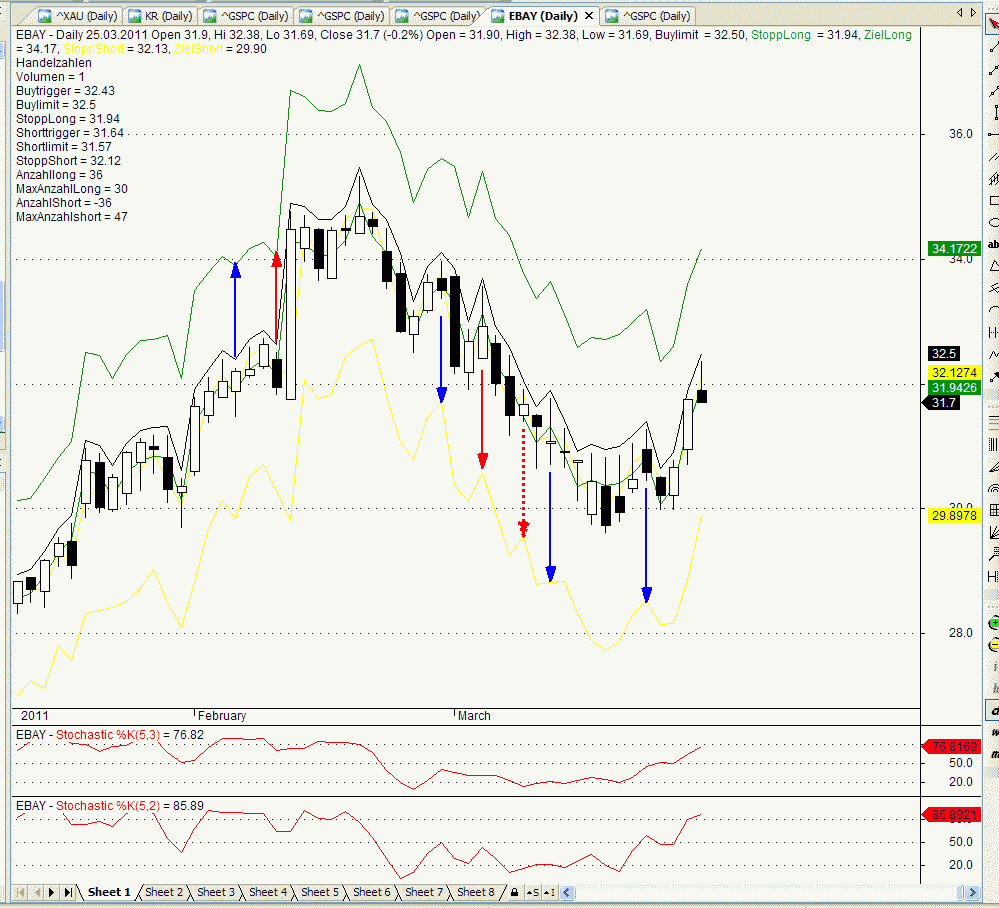Click the 'Handelzahlen' heading text

(54, 63)
